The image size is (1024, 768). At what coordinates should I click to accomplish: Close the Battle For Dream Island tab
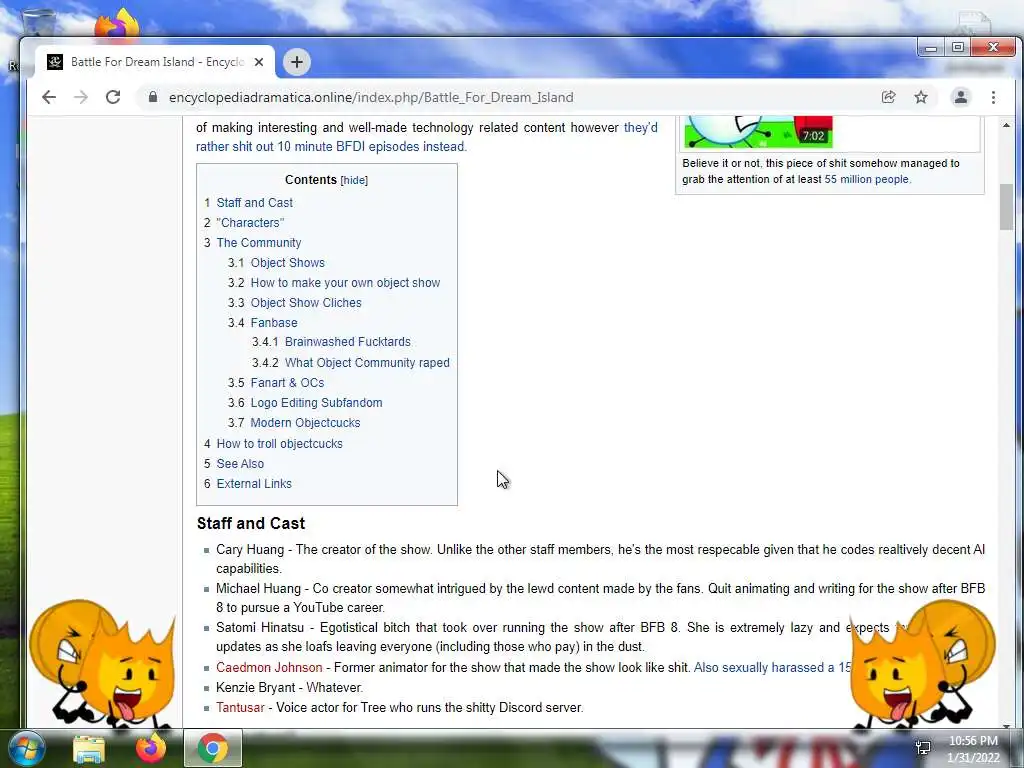coord(259,62)
